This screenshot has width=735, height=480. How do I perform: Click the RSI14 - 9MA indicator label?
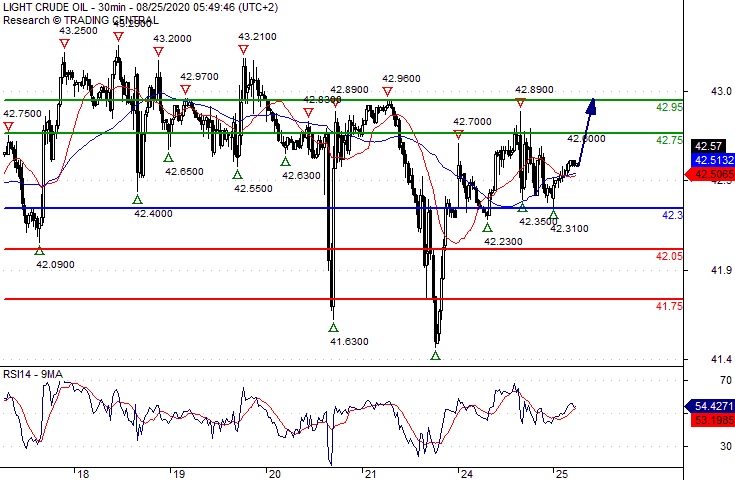pos(33,374)
